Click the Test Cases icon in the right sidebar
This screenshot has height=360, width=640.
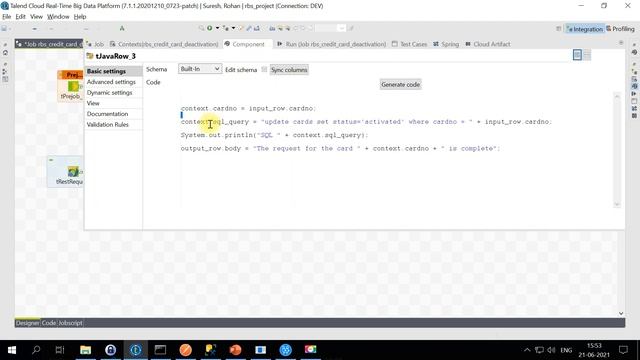[x=634, y=101]
